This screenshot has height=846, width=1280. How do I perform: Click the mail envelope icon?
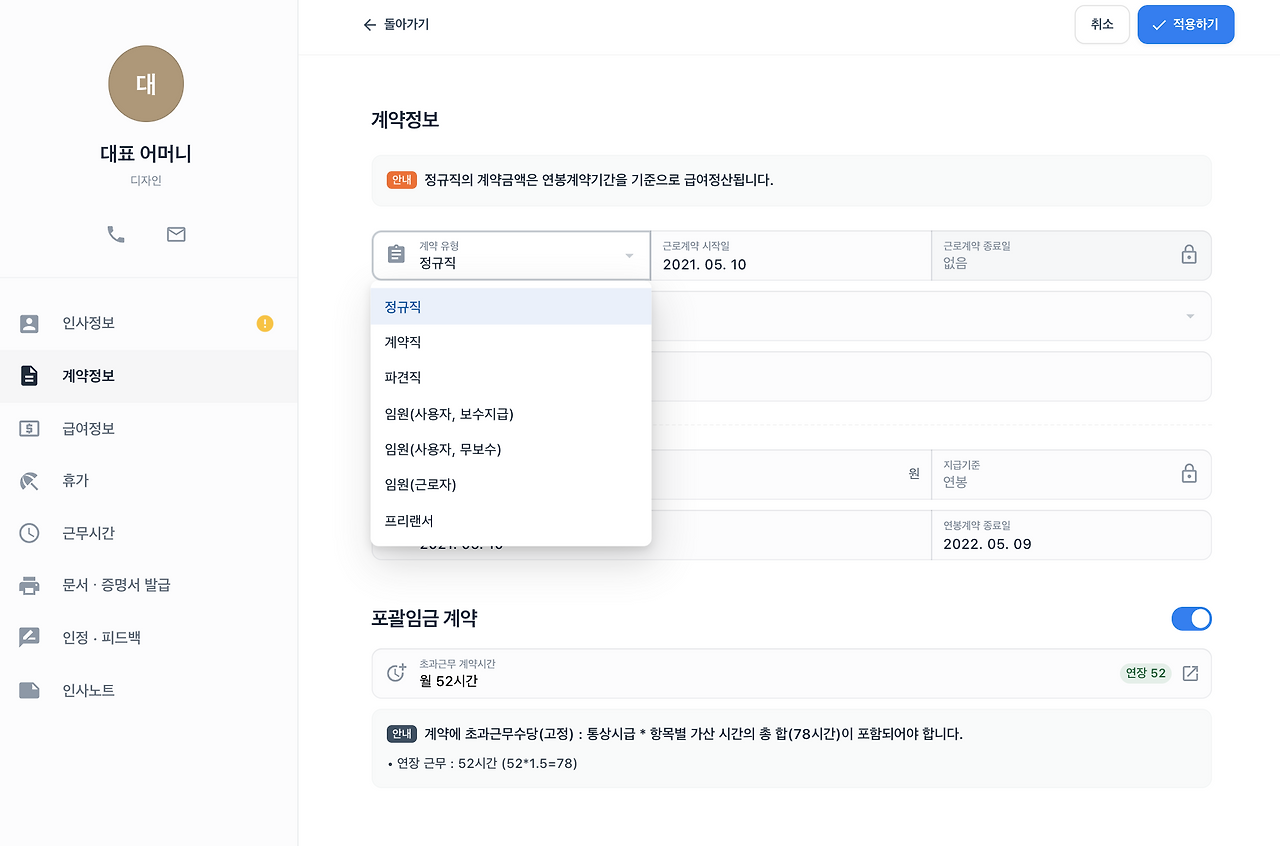(176, 234)
